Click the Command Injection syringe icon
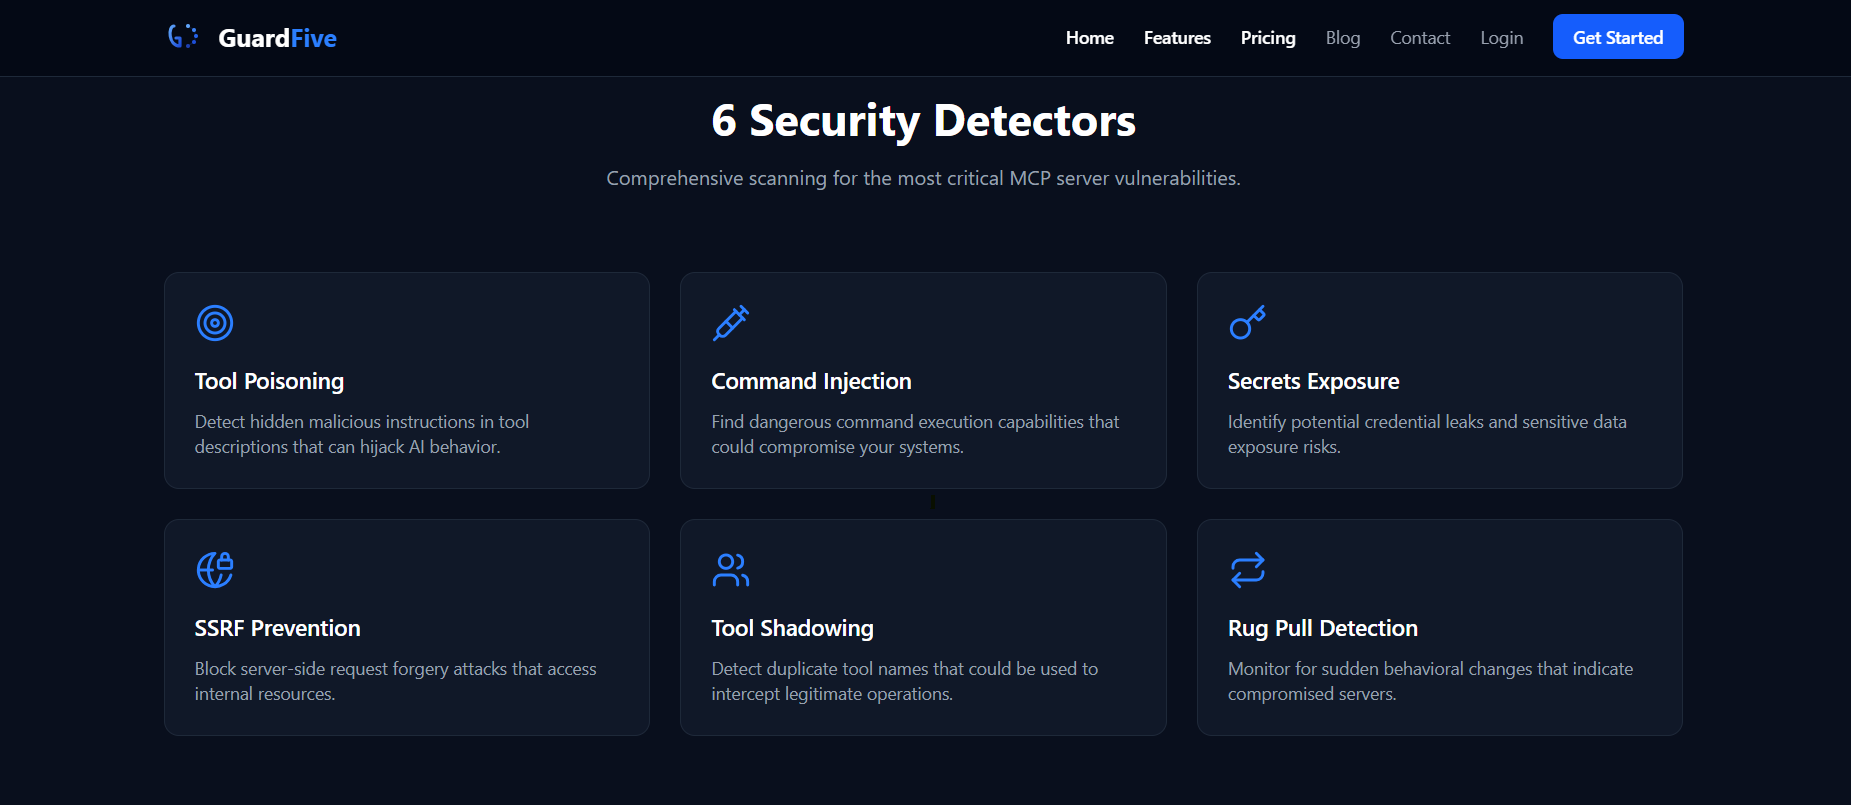Viewport: 1851px width, 805px height. click(x=731, y=323)
